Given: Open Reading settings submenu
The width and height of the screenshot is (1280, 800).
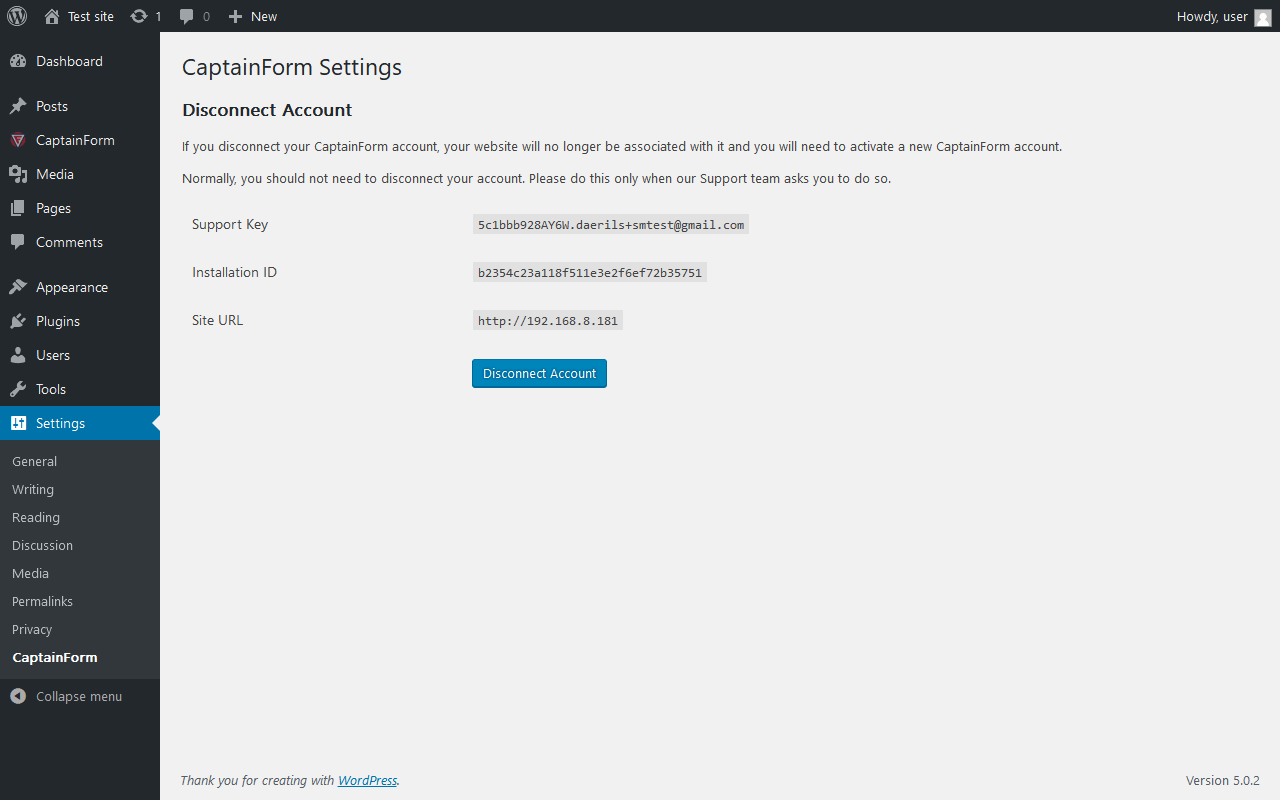Looking at the screenshot, I should [x=36, y=517].
